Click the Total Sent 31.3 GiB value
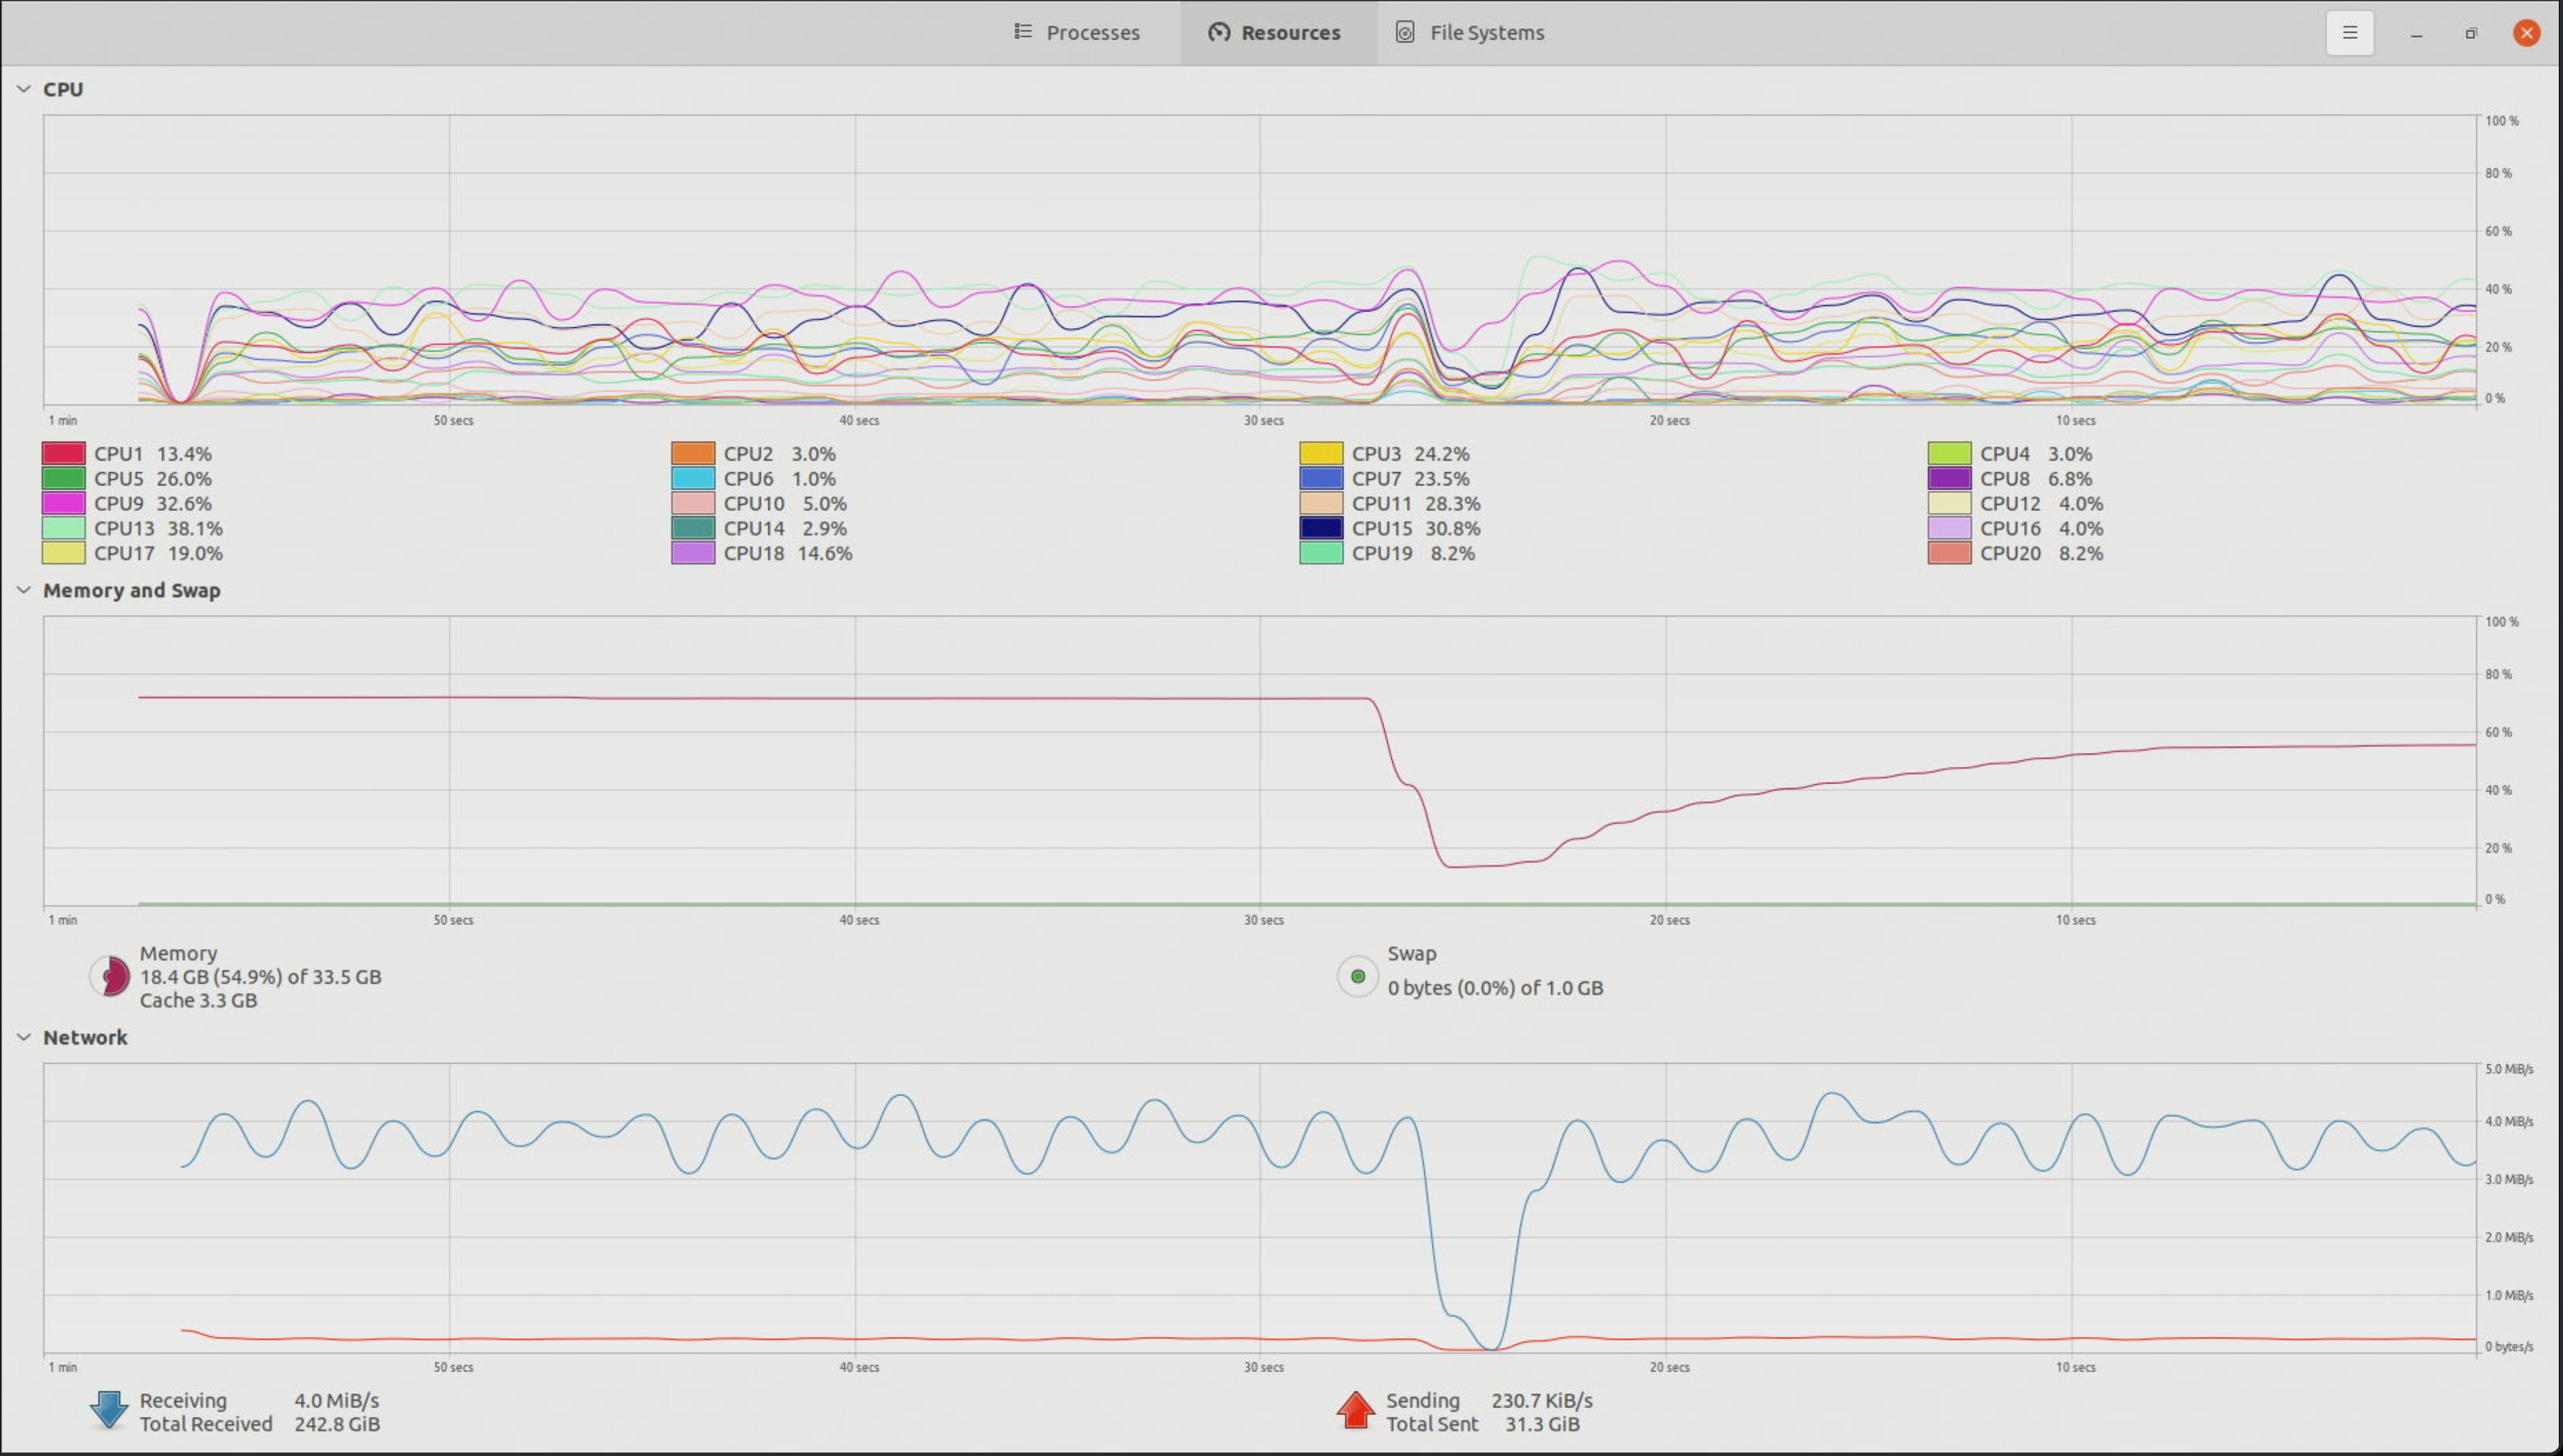2563x1456 pixels. point(1542,1424)
